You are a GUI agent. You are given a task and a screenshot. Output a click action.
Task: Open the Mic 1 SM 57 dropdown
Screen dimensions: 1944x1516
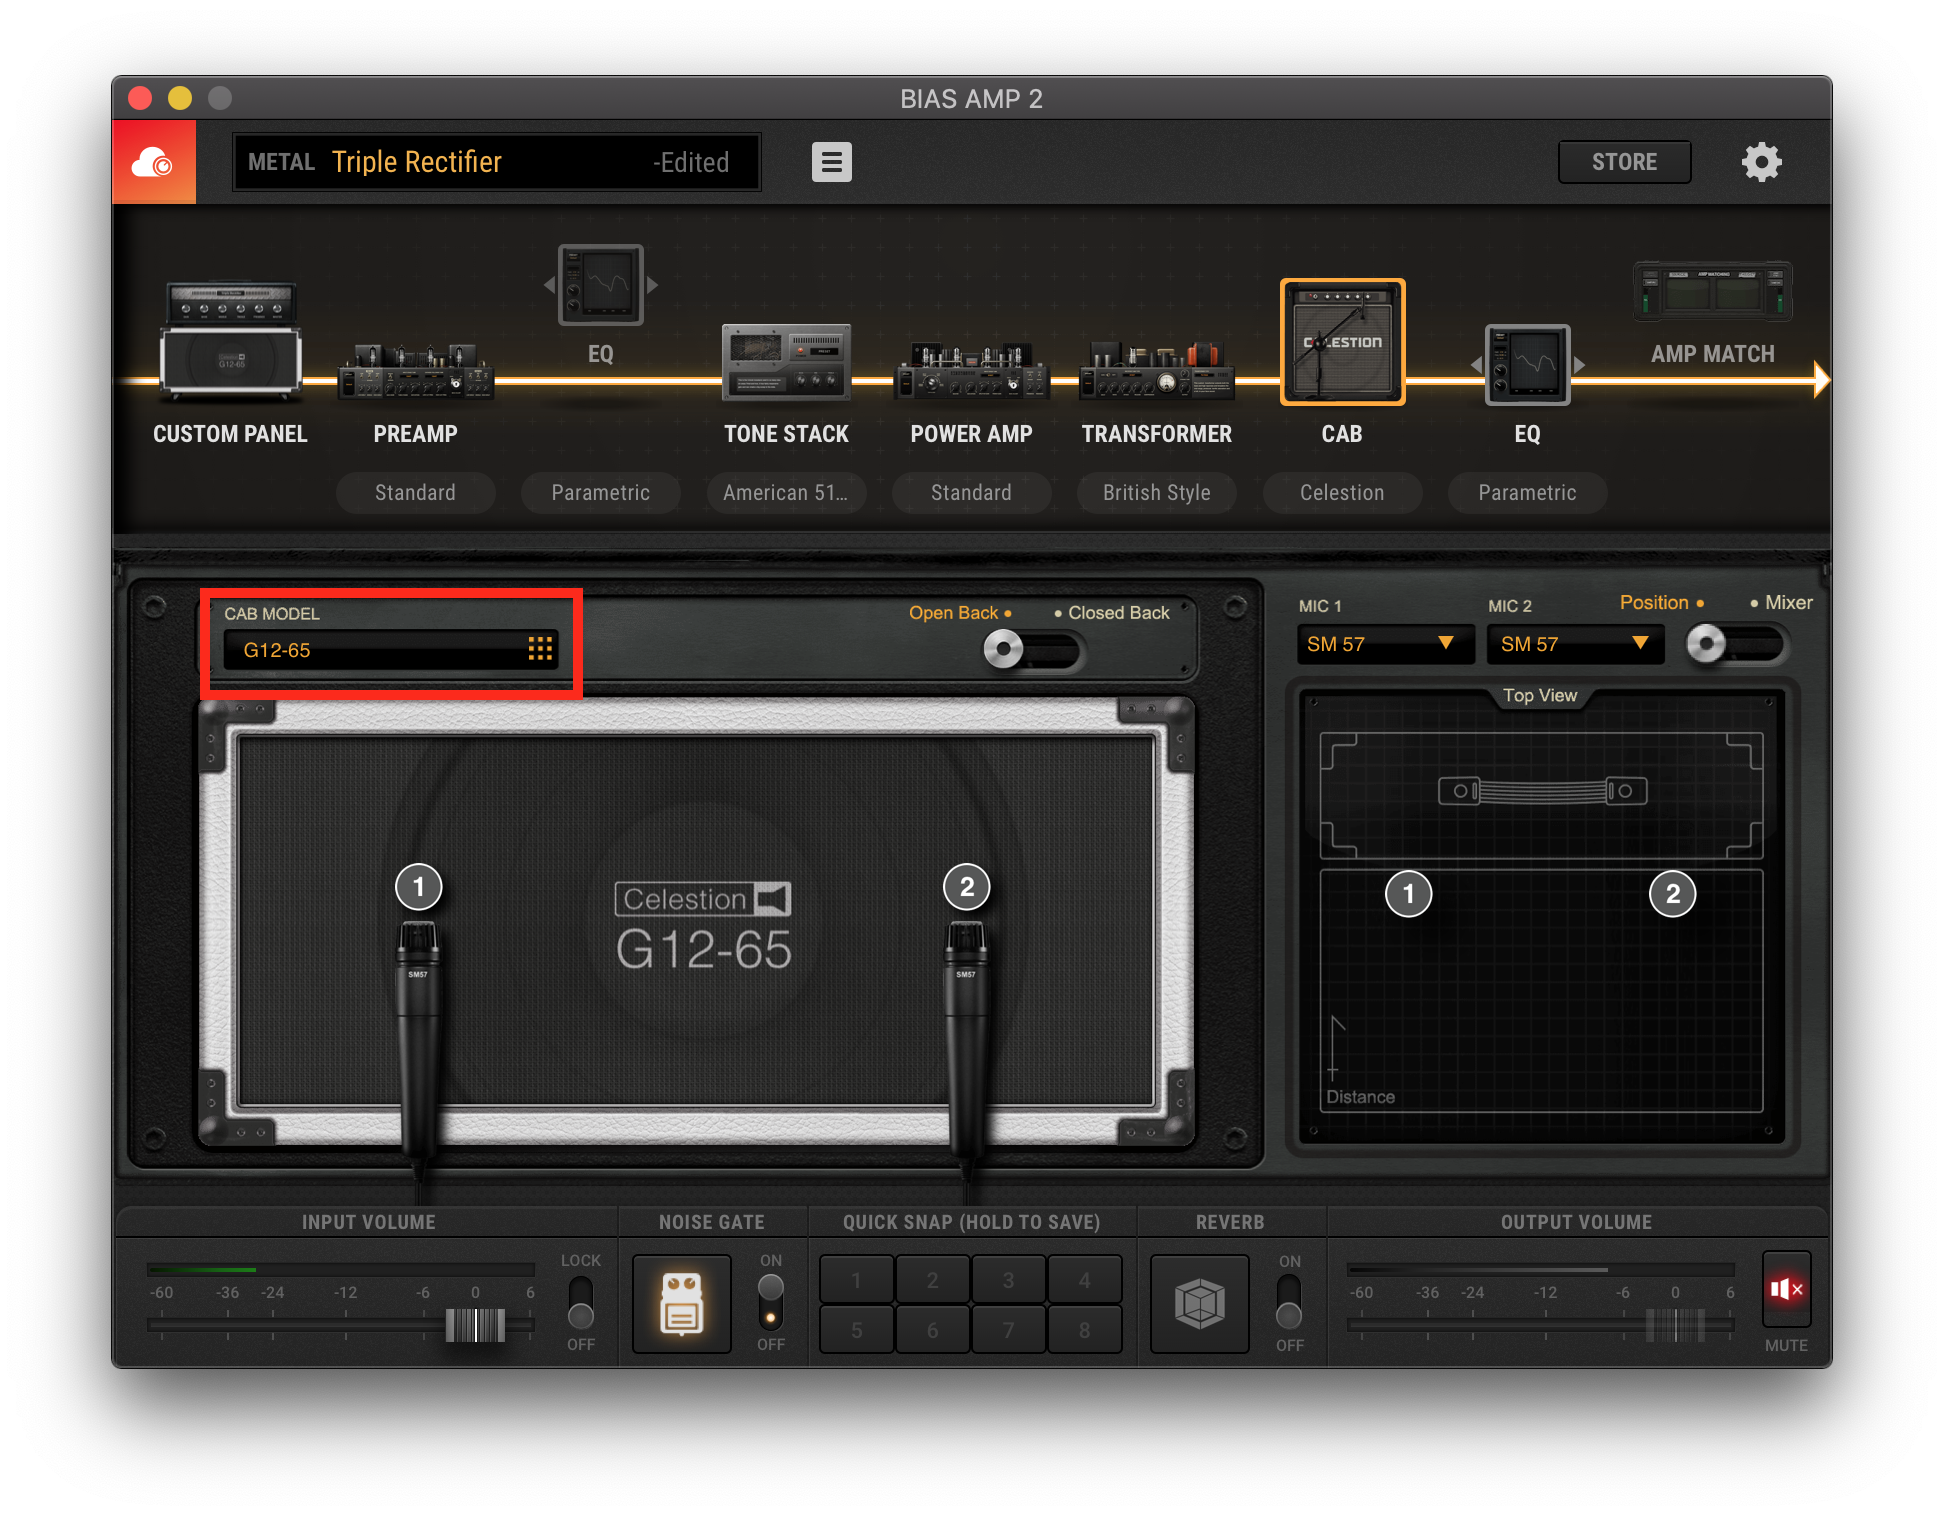point(1384,644)
